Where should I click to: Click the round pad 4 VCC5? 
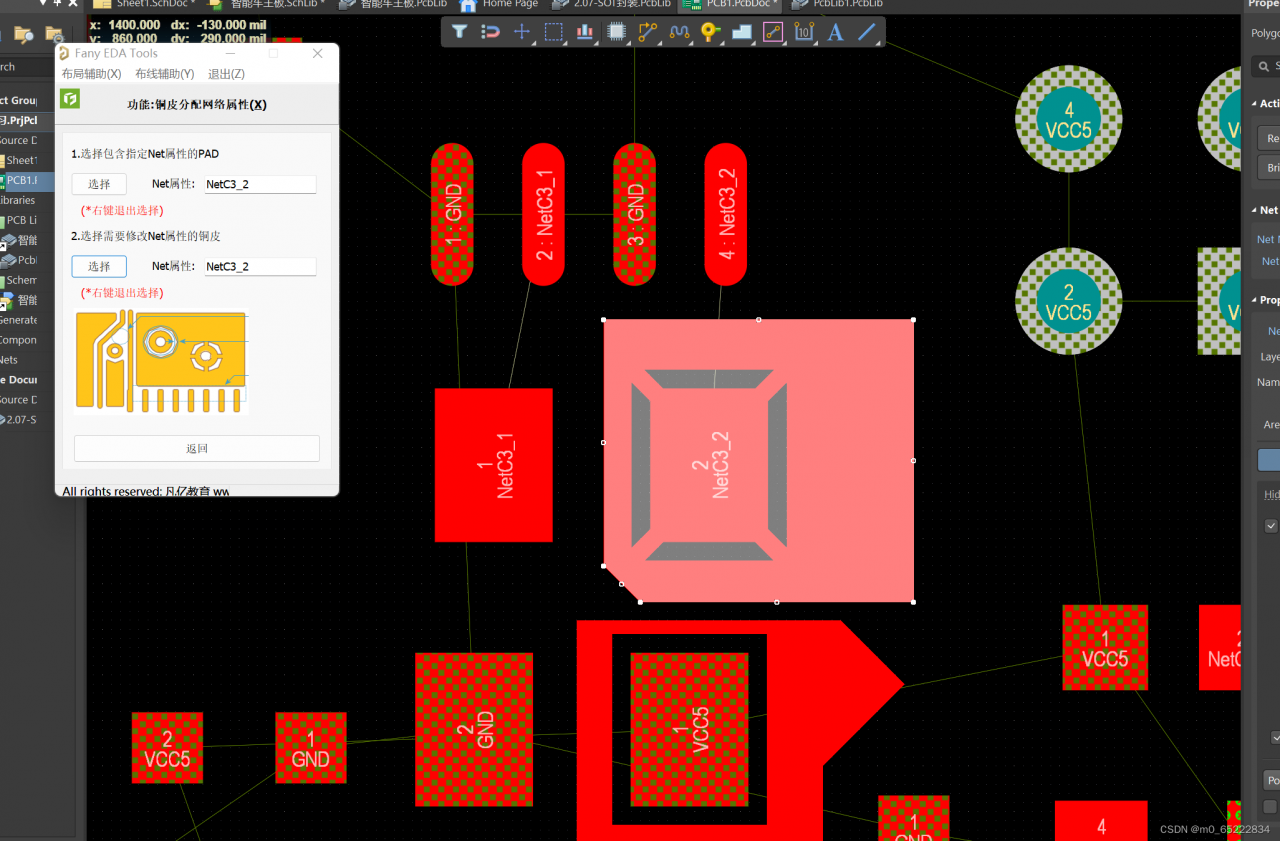click(x=1069, y=119)
